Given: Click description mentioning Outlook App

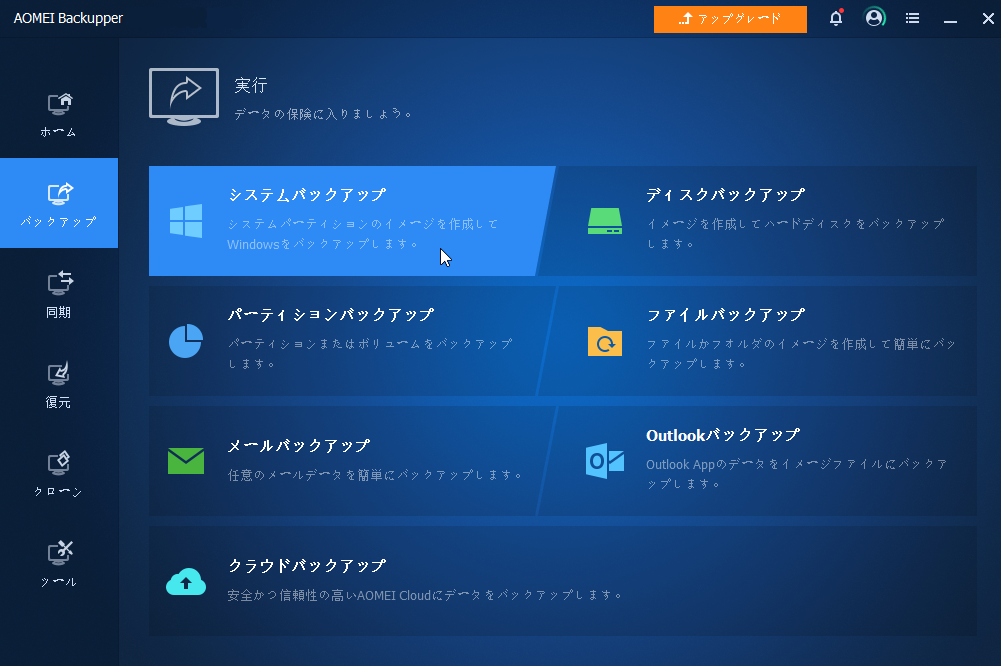Looking at the screenshot, I should coord(797,474).
